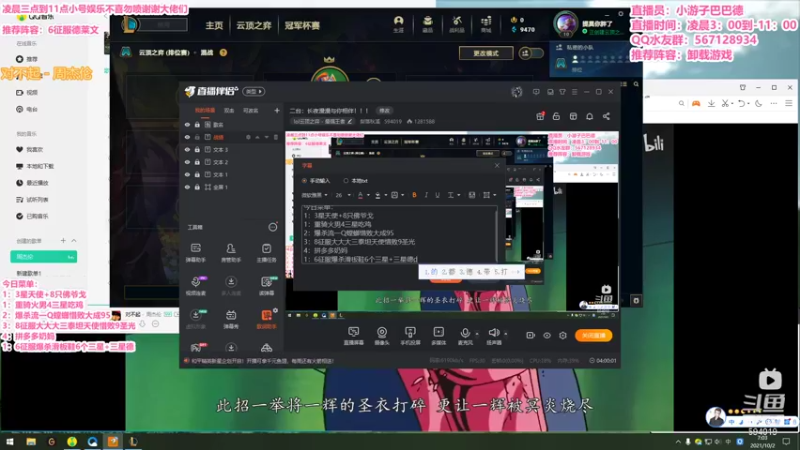Select the 手动输入 manual input radio button
800x450 pixels.
(x=305, y=181)
